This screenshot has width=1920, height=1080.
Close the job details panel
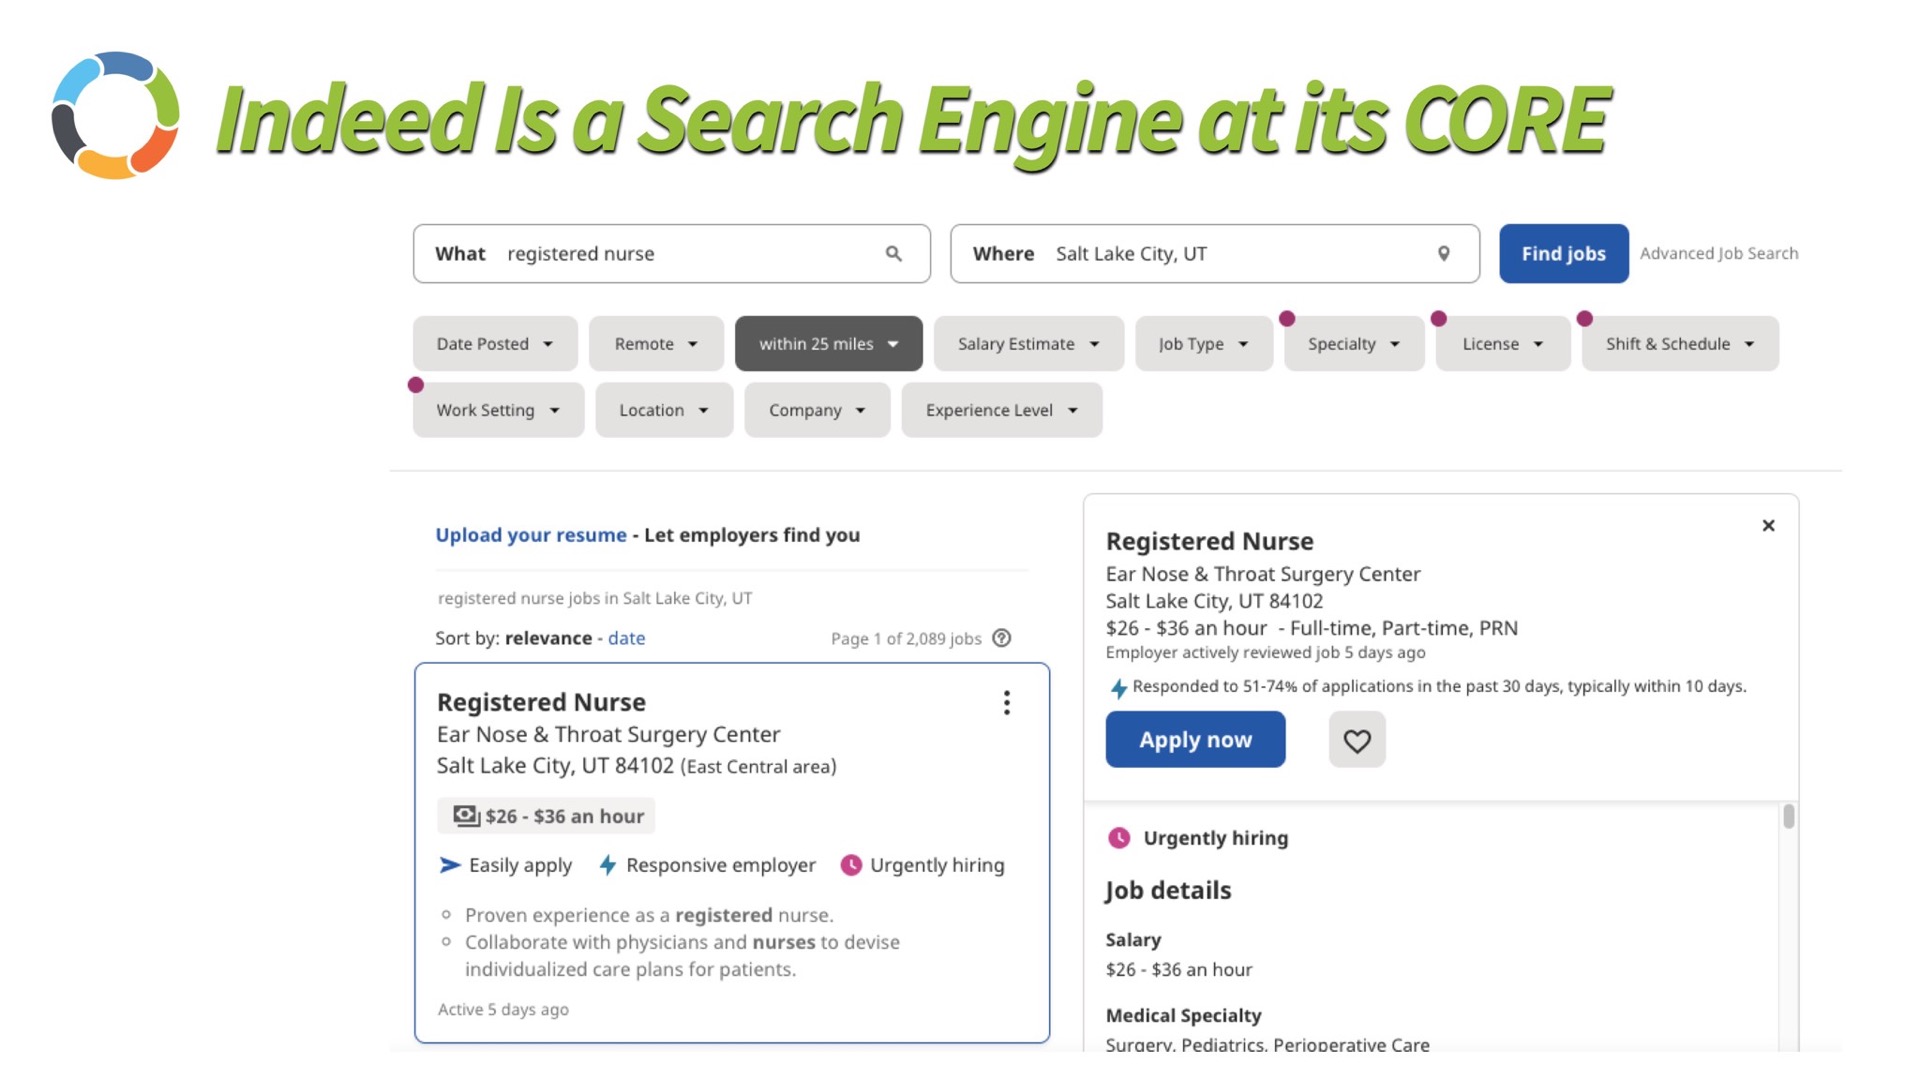[1768, 526]
